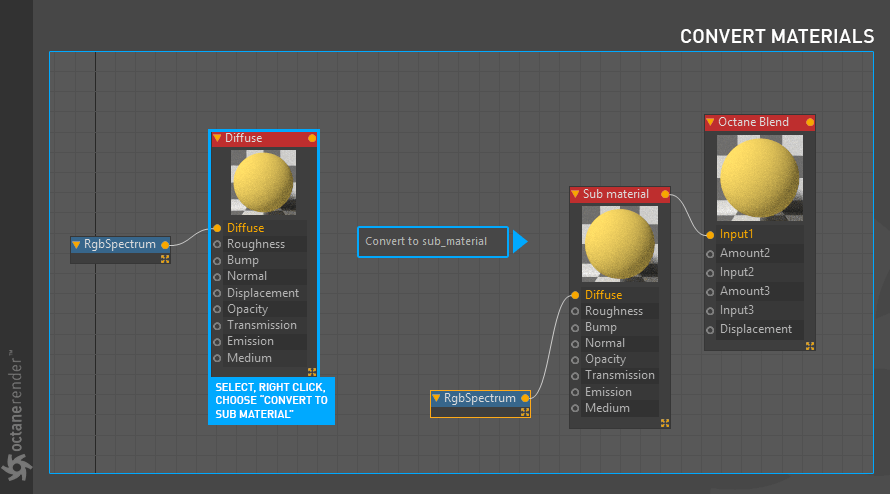Collapse the Octane Blend node triangle

710,122
